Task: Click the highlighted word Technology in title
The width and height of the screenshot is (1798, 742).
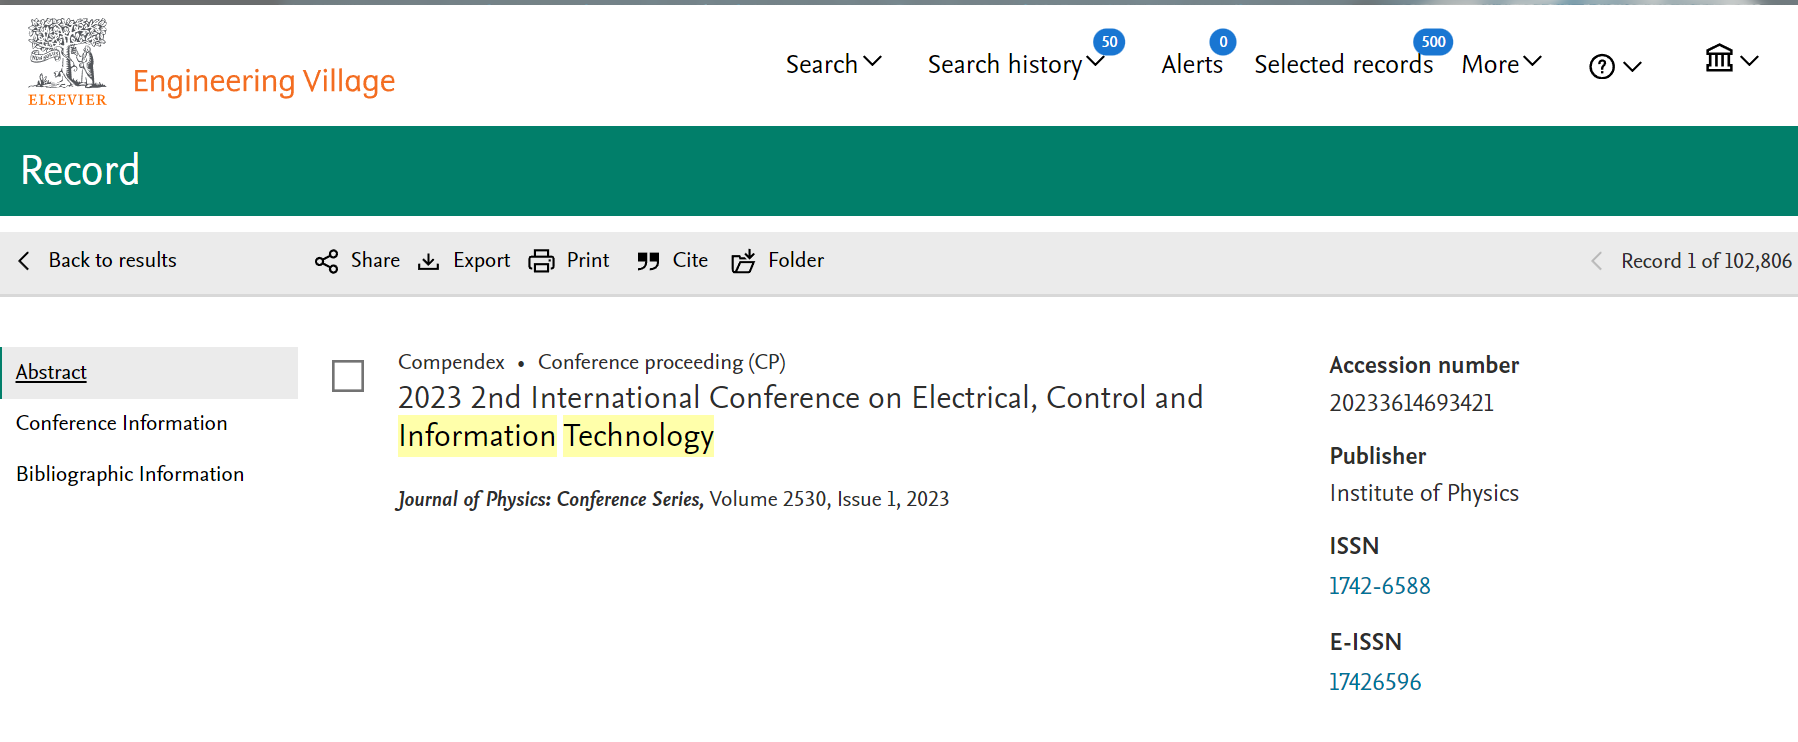Action: [638, 436]
